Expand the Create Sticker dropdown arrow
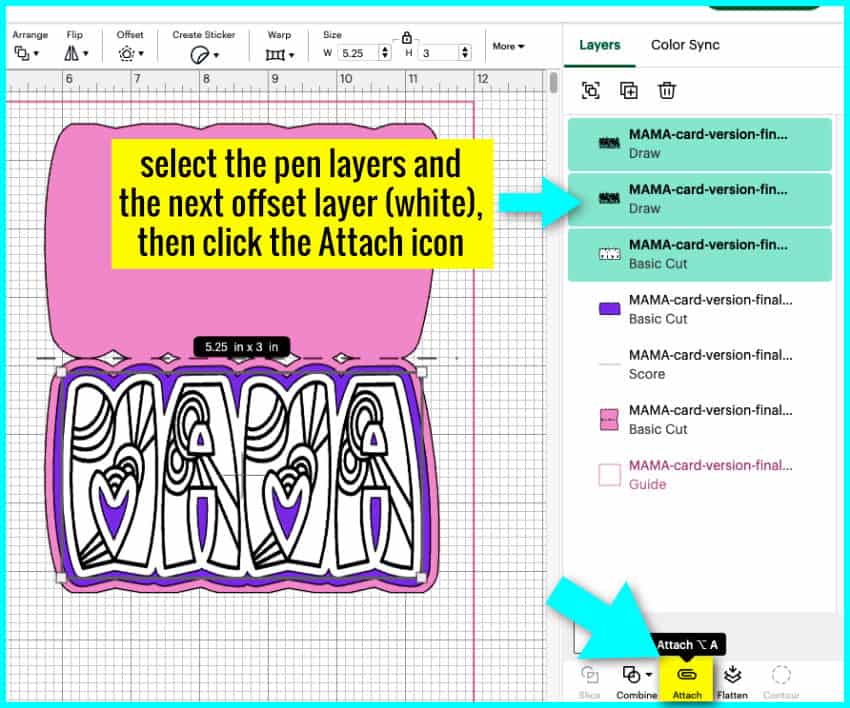Screen dimensions: 850x708 (216, 55)
